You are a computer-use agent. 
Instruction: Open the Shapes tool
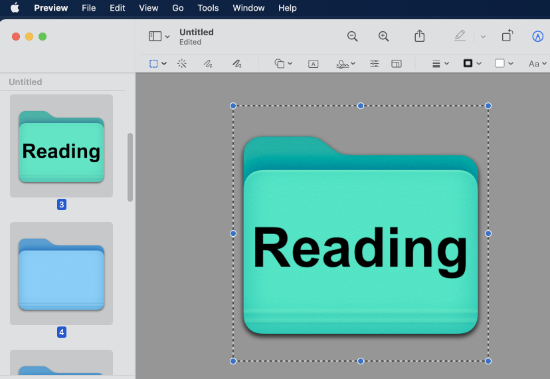(279, 64)
